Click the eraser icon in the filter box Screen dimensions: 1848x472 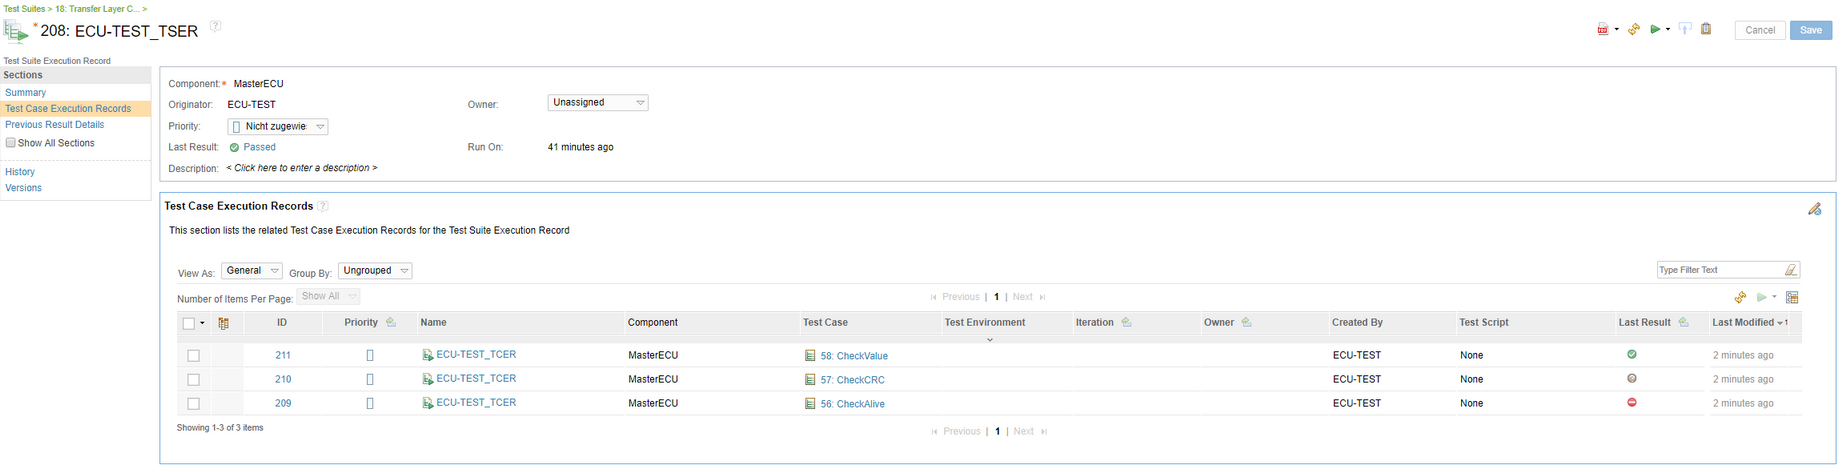click(1791, 270)
